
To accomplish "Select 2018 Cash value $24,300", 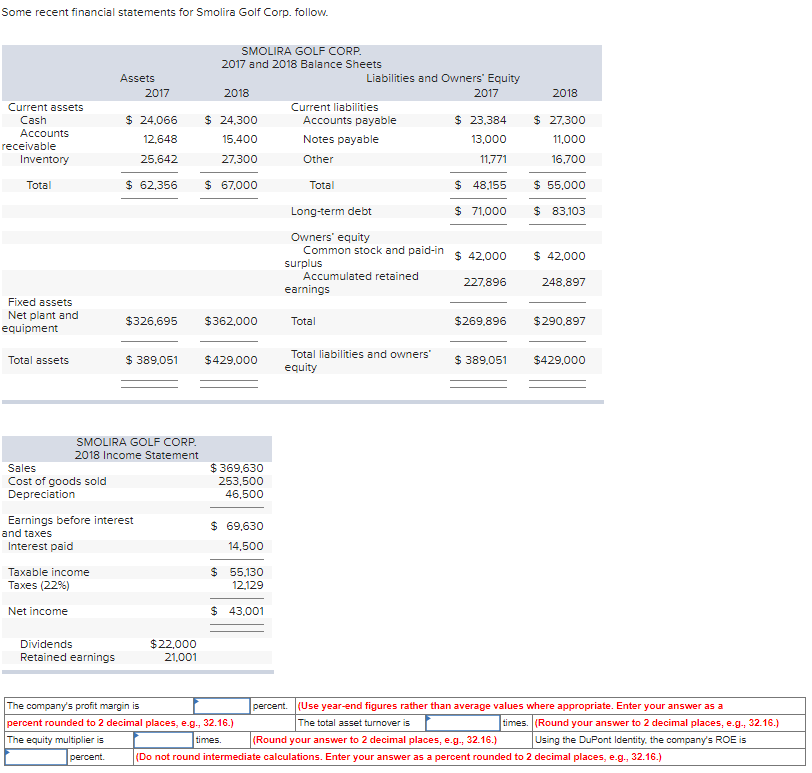I will coord(231,120).
